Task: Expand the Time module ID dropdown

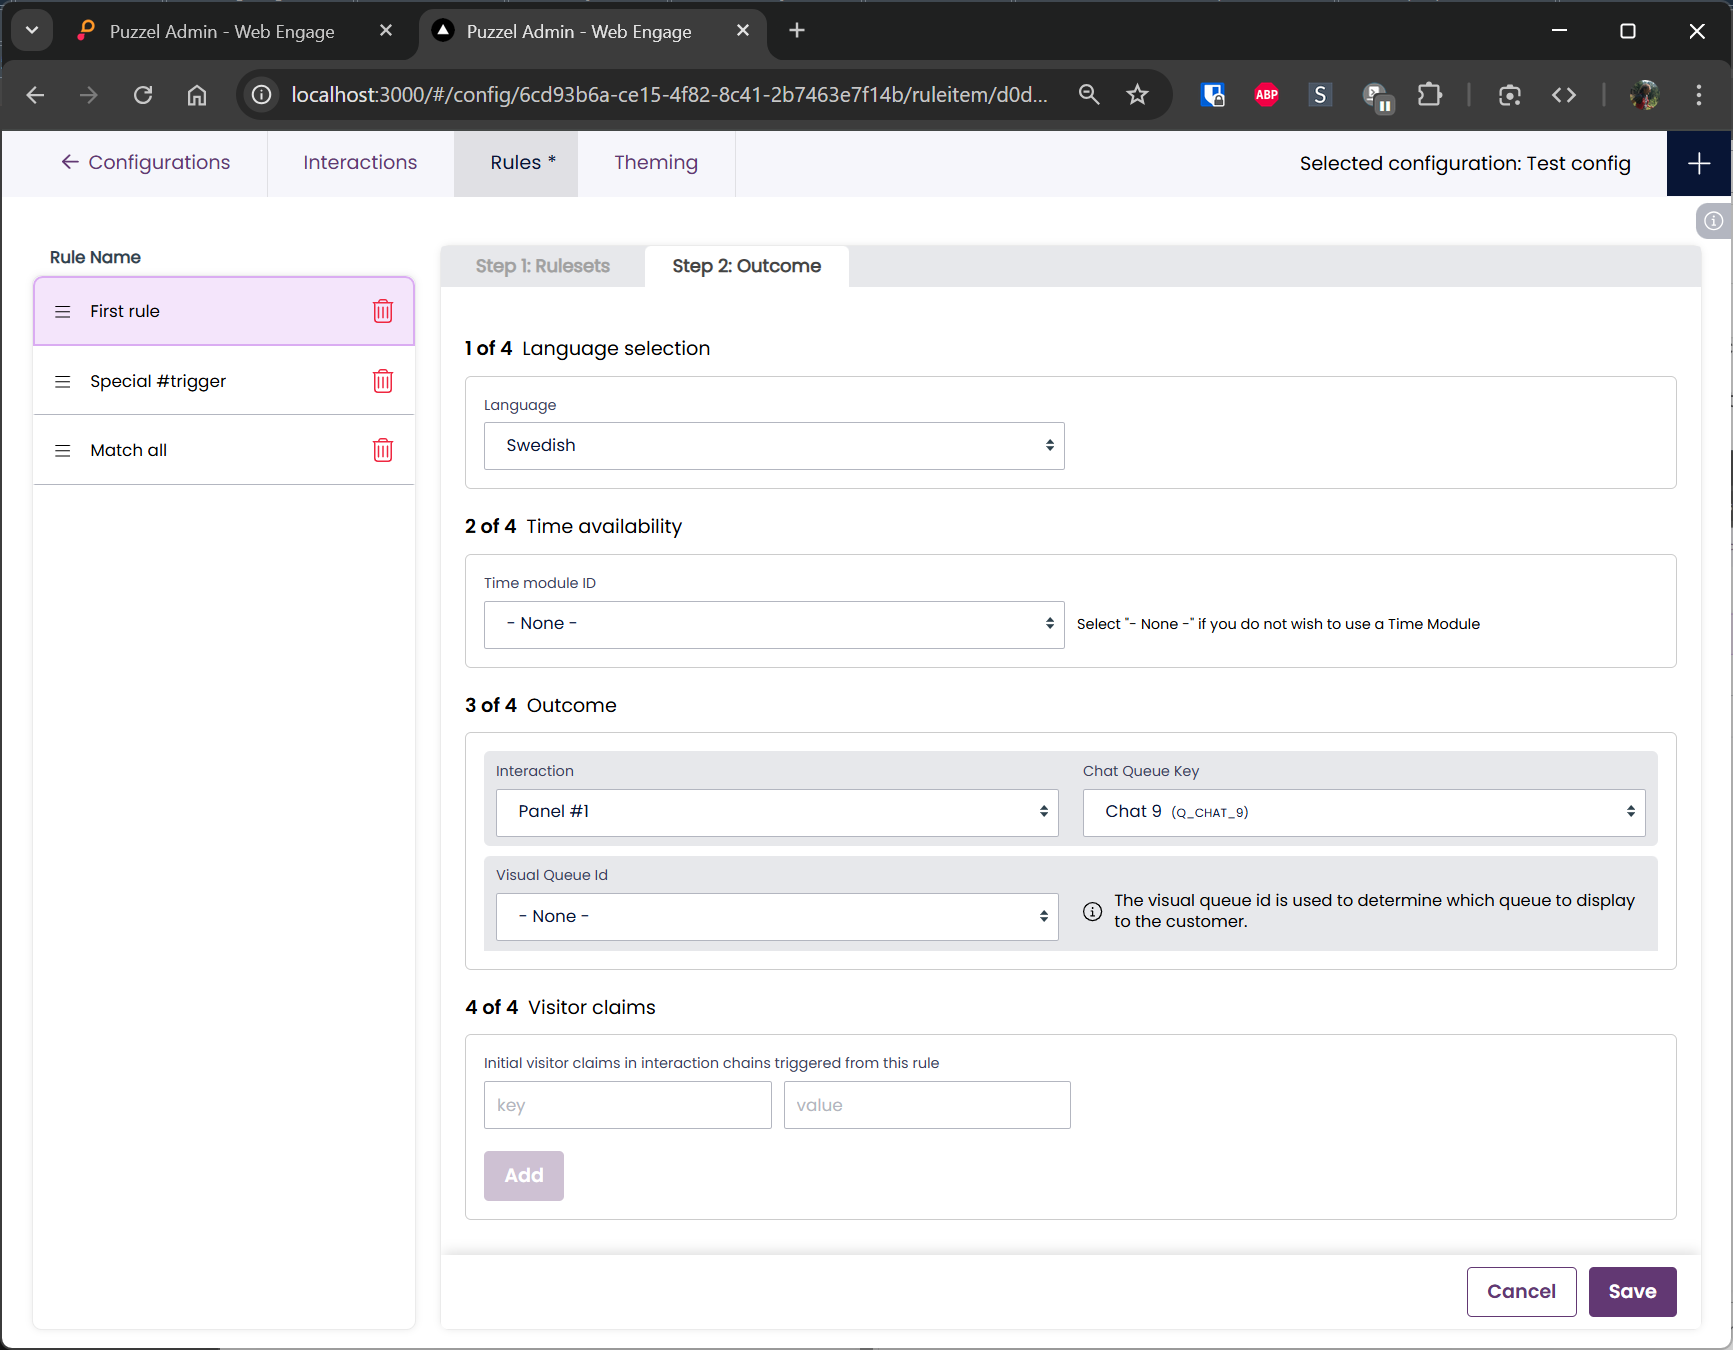Action: tap(773, 624)
